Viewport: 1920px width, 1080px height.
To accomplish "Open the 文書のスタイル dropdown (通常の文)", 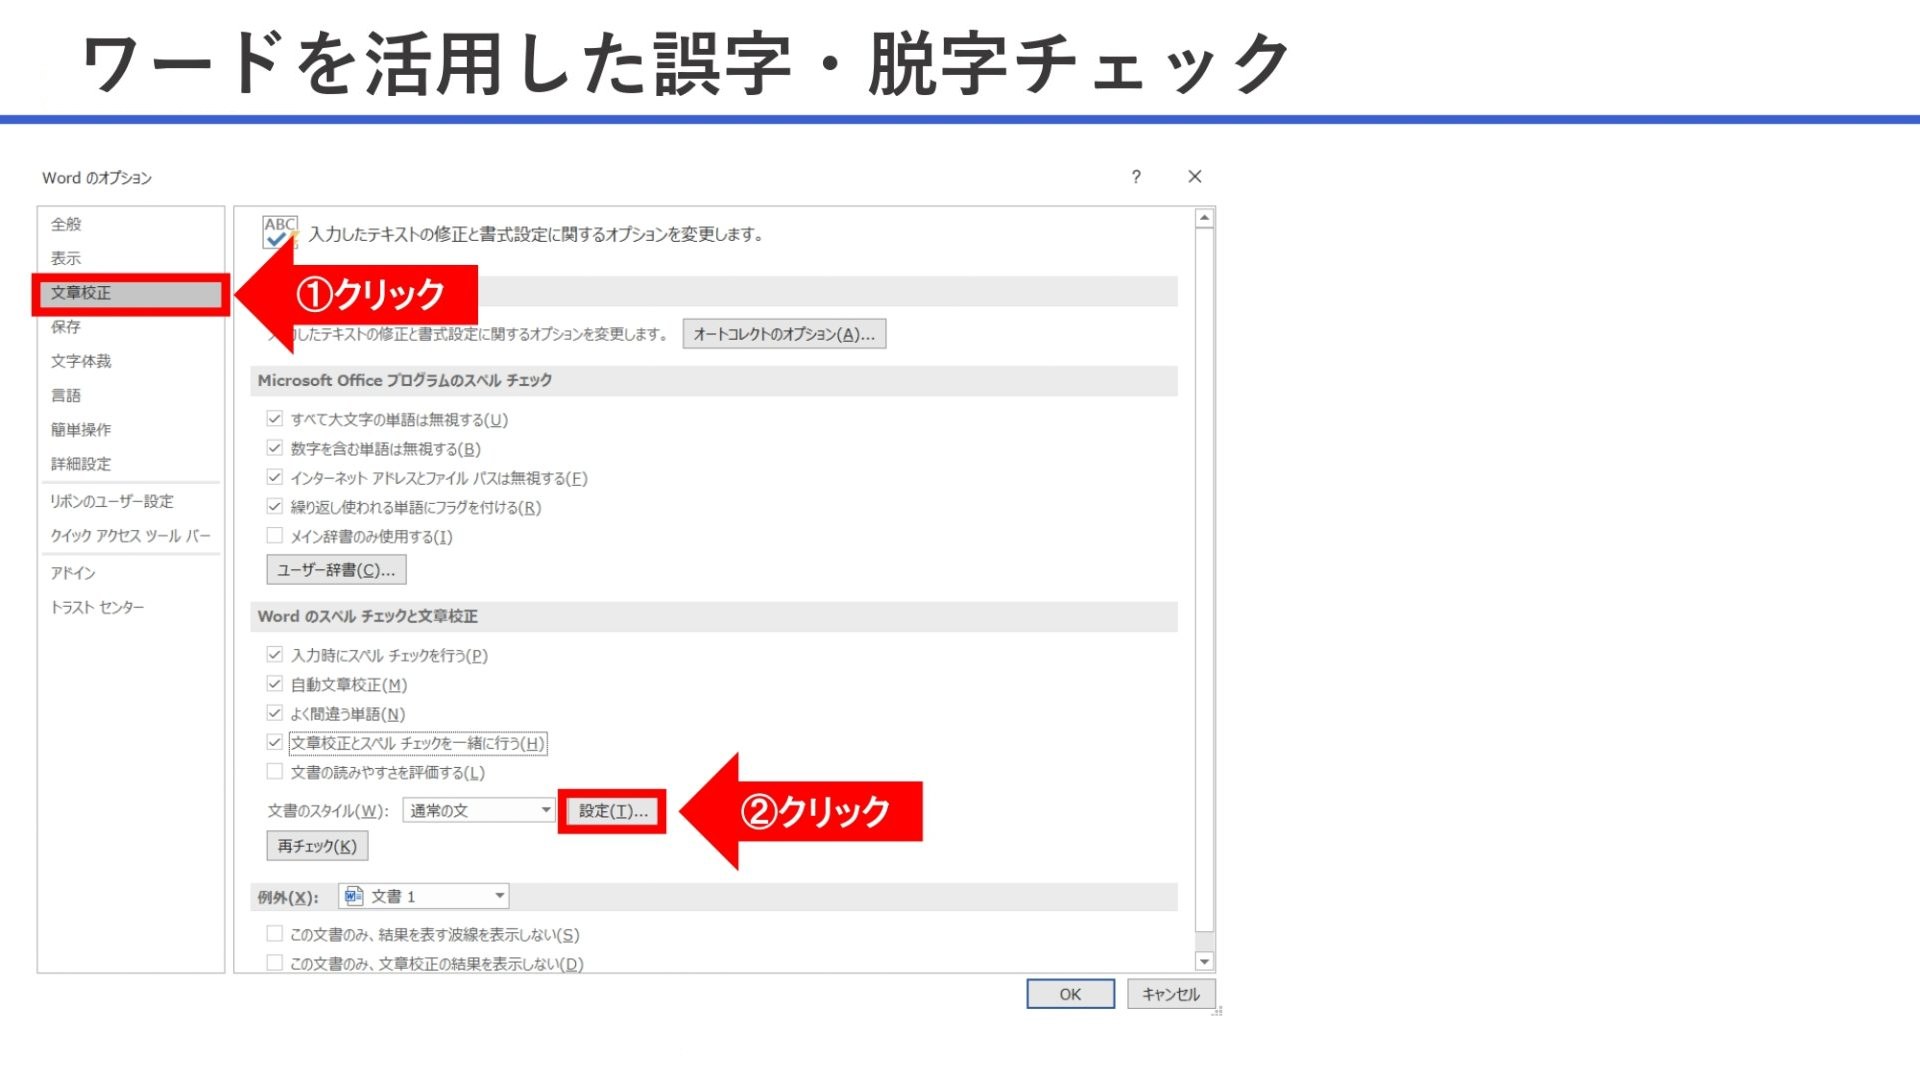I will click(478, 810).
